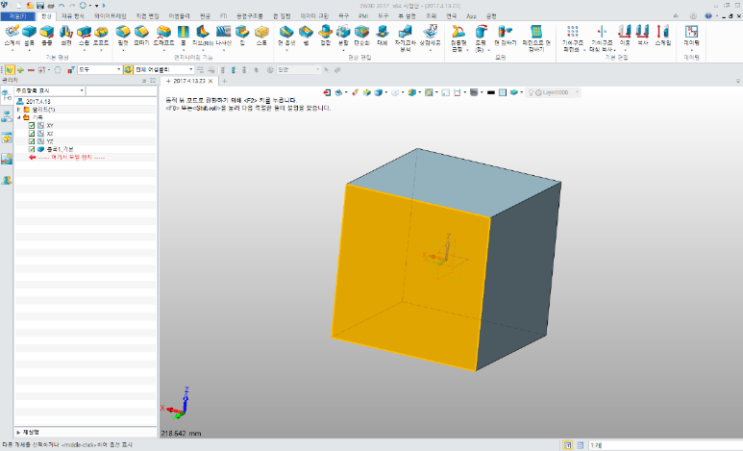743x451 pixels.
Task: Expand the Block tool dropdown arrow
Action: tap(29, 50)
